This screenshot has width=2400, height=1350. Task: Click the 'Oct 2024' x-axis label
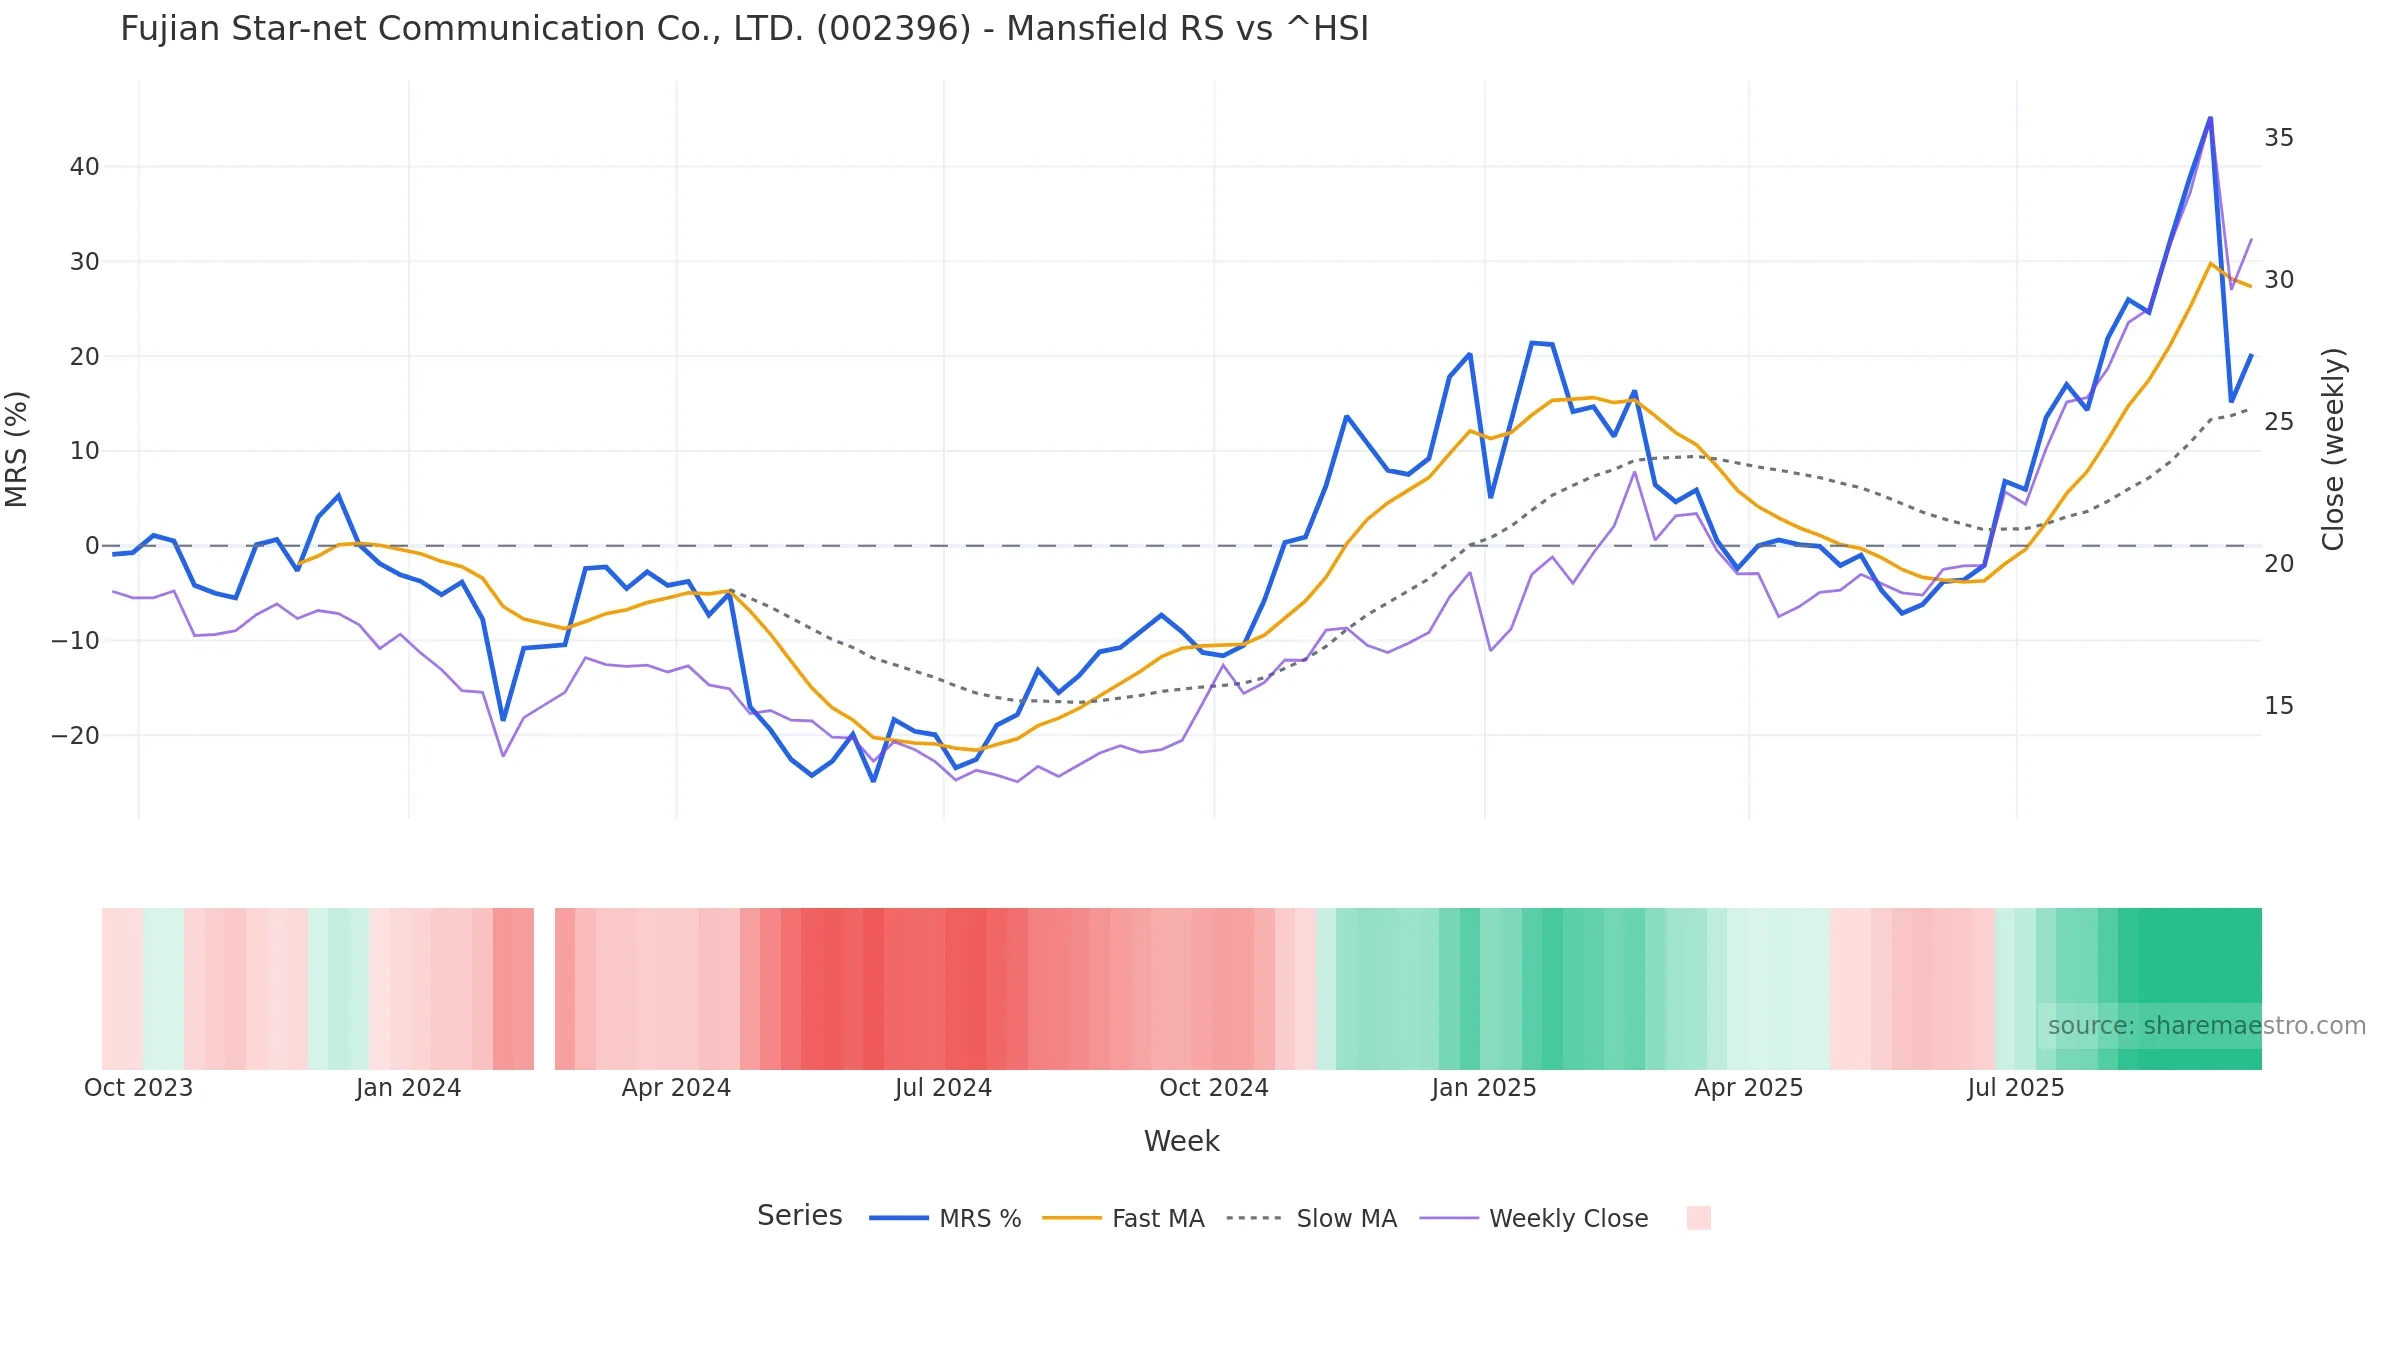[1214, 1088]
